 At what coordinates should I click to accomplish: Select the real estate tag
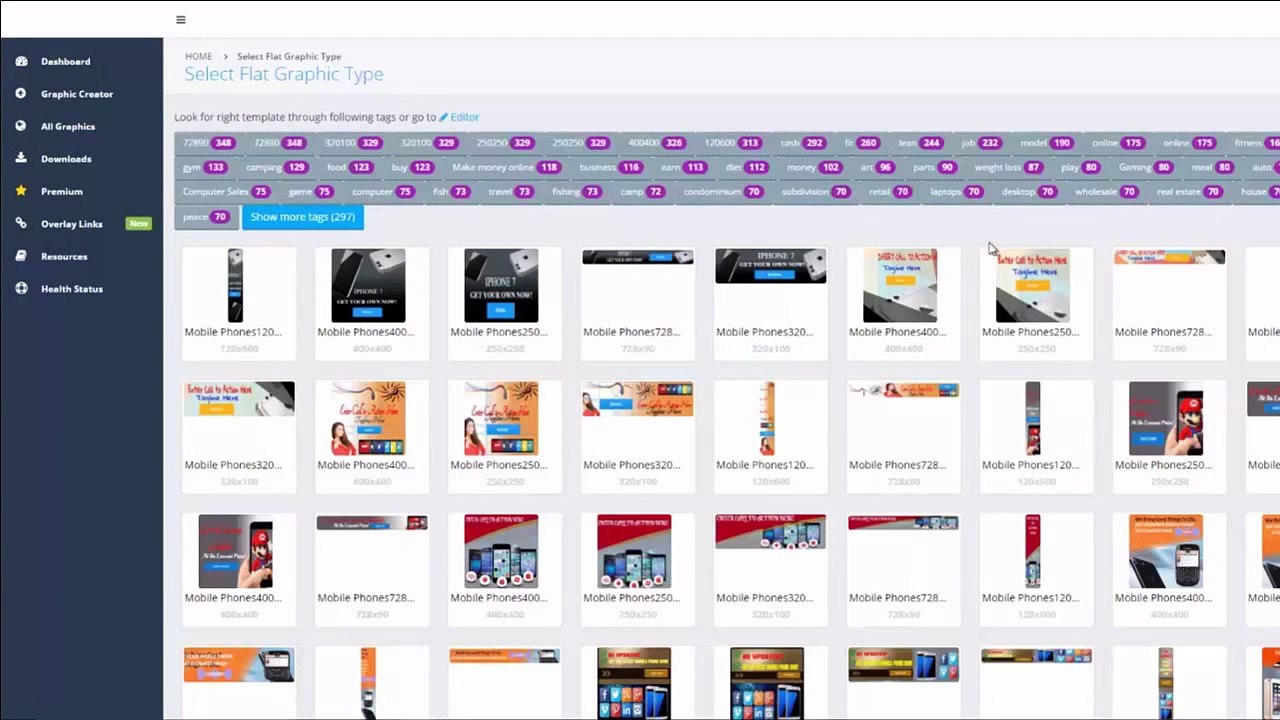pyautogui.click(x=1189, y=191)
